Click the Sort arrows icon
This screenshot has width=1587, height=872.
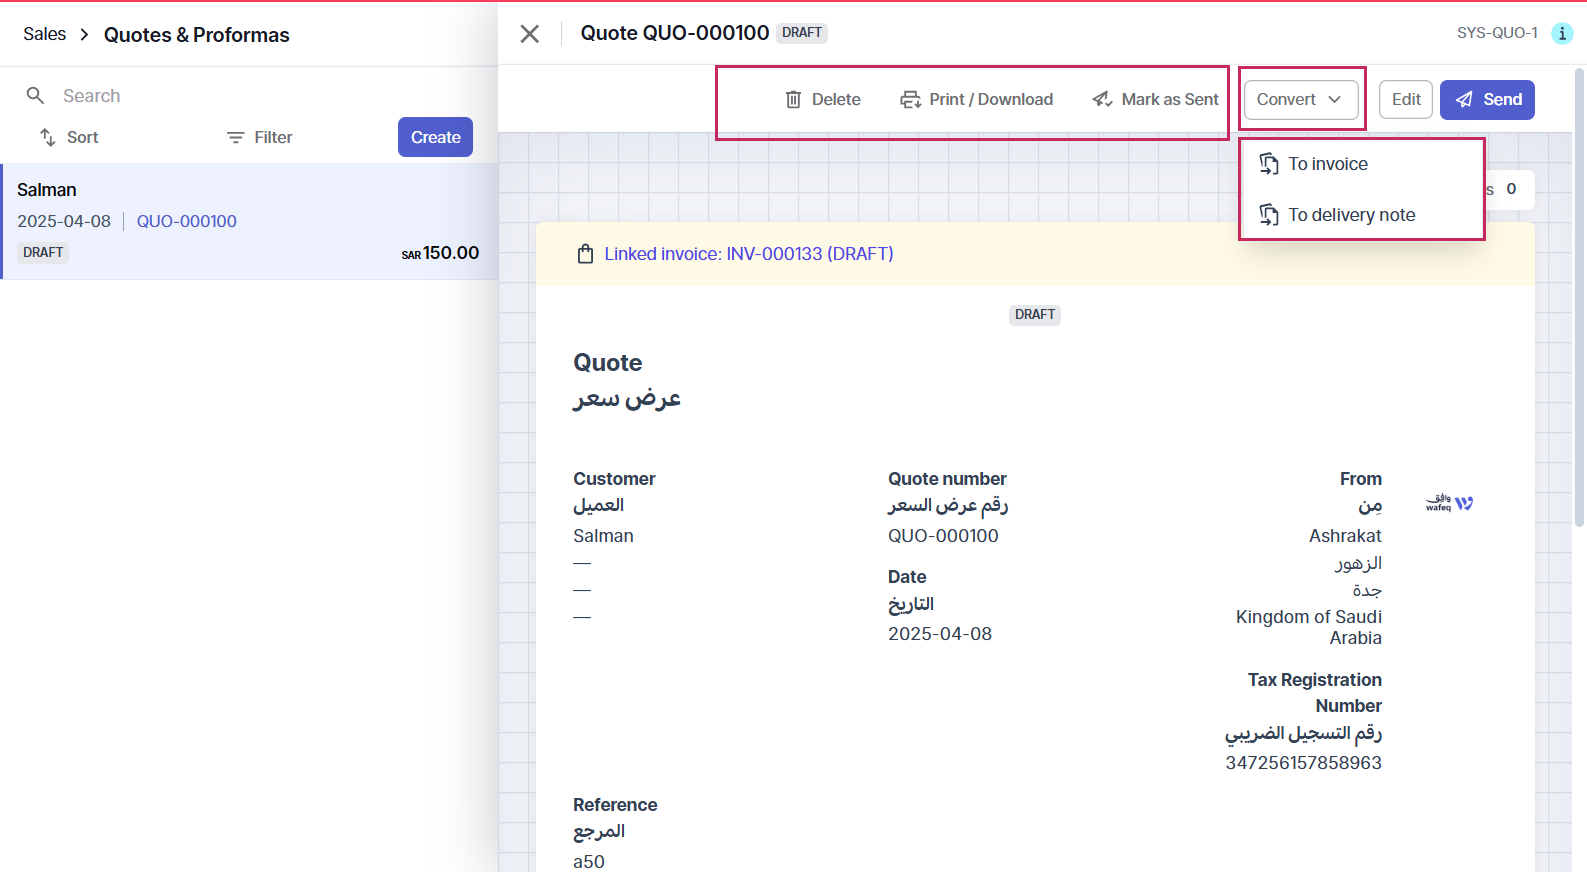[47, 137]
